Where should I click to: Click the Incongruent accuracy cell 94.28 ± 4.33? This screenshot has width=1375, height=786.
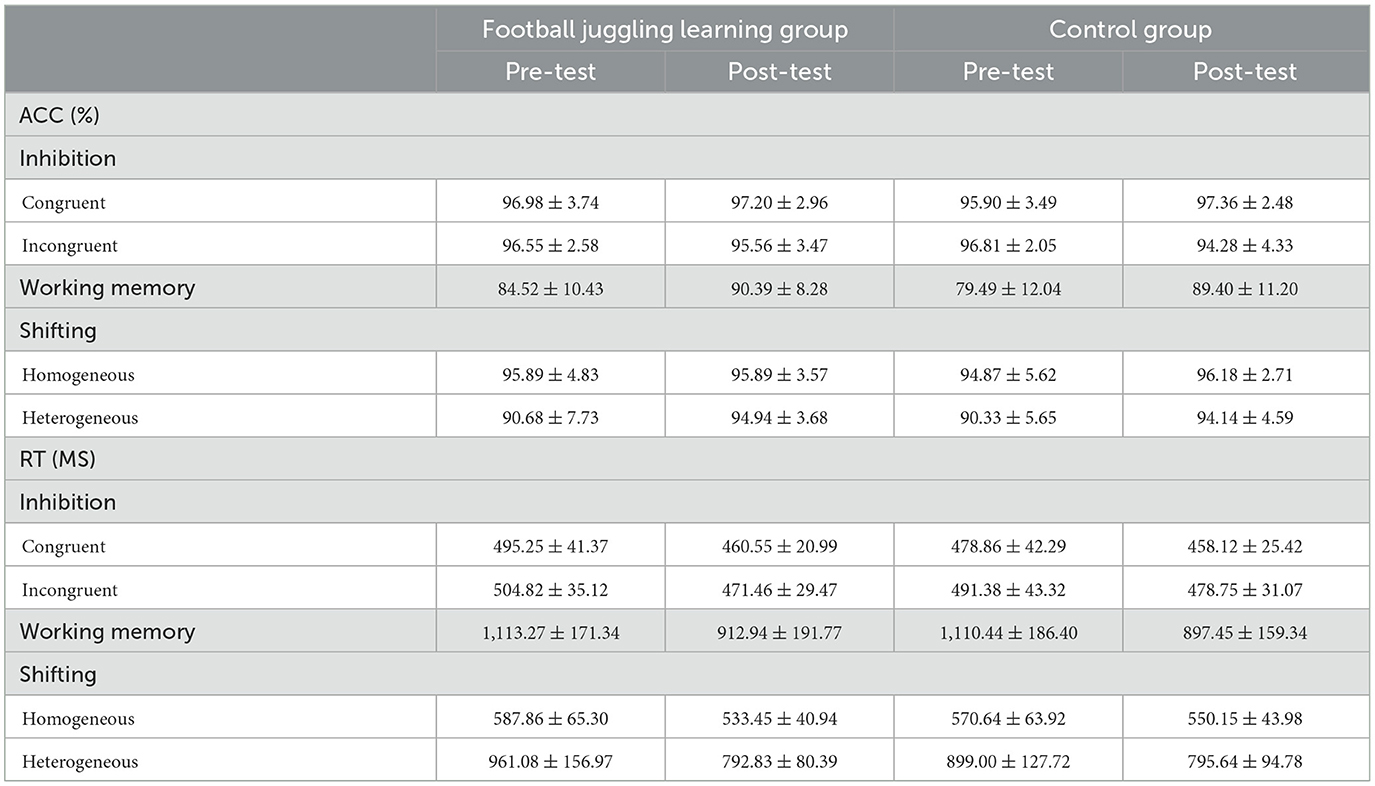(1245, 245)
